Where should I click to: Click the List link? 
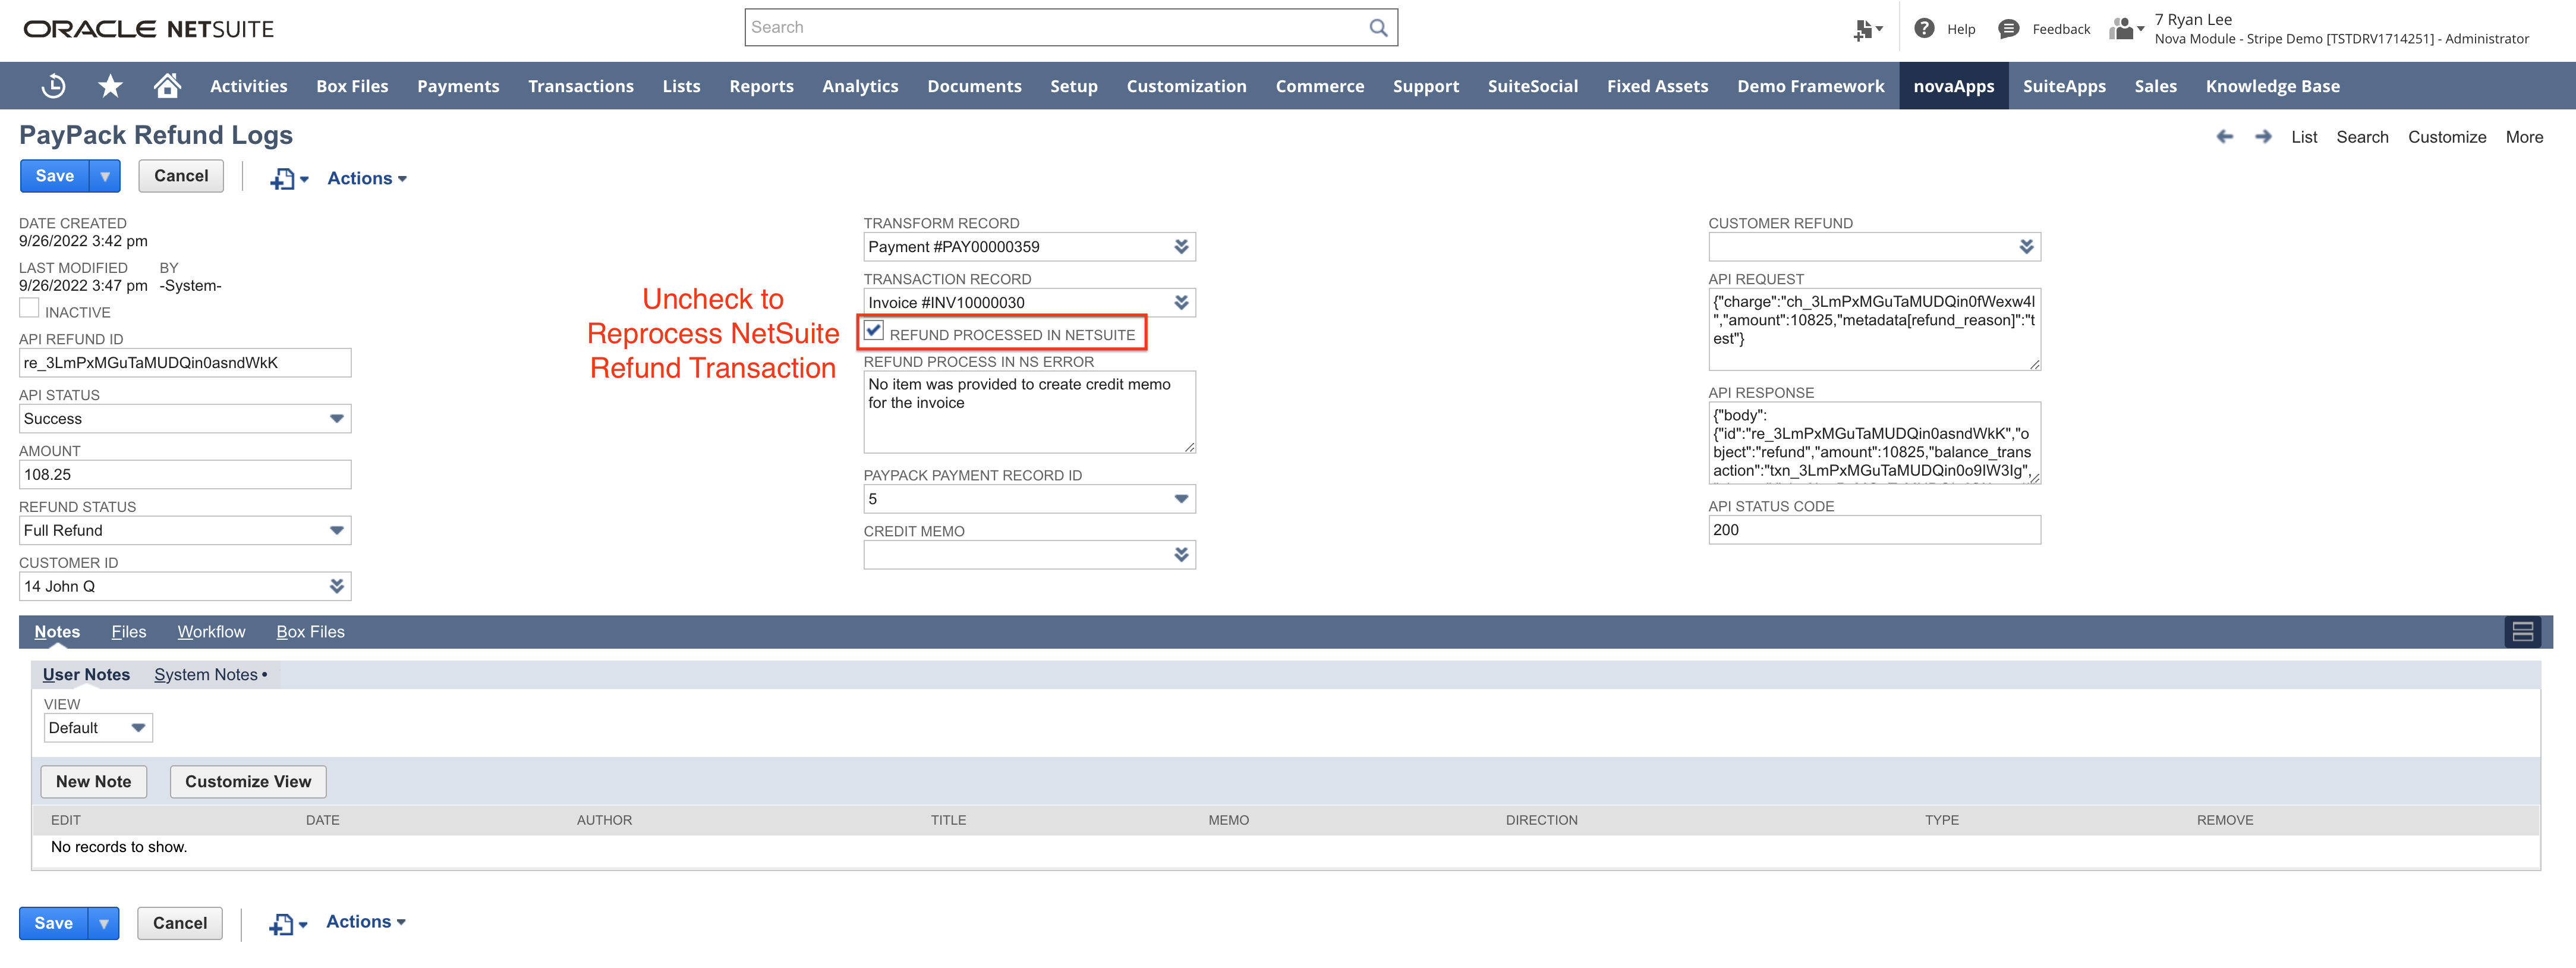[x=2304, y=137]
